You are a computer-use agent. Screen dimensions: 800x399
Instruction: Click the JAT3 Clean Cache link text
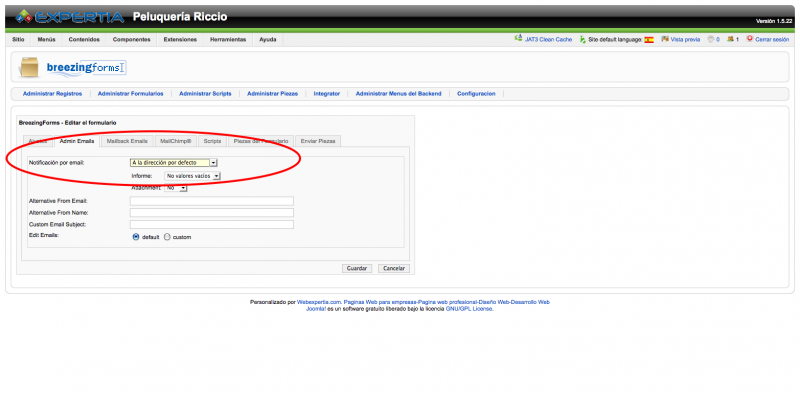548,40
